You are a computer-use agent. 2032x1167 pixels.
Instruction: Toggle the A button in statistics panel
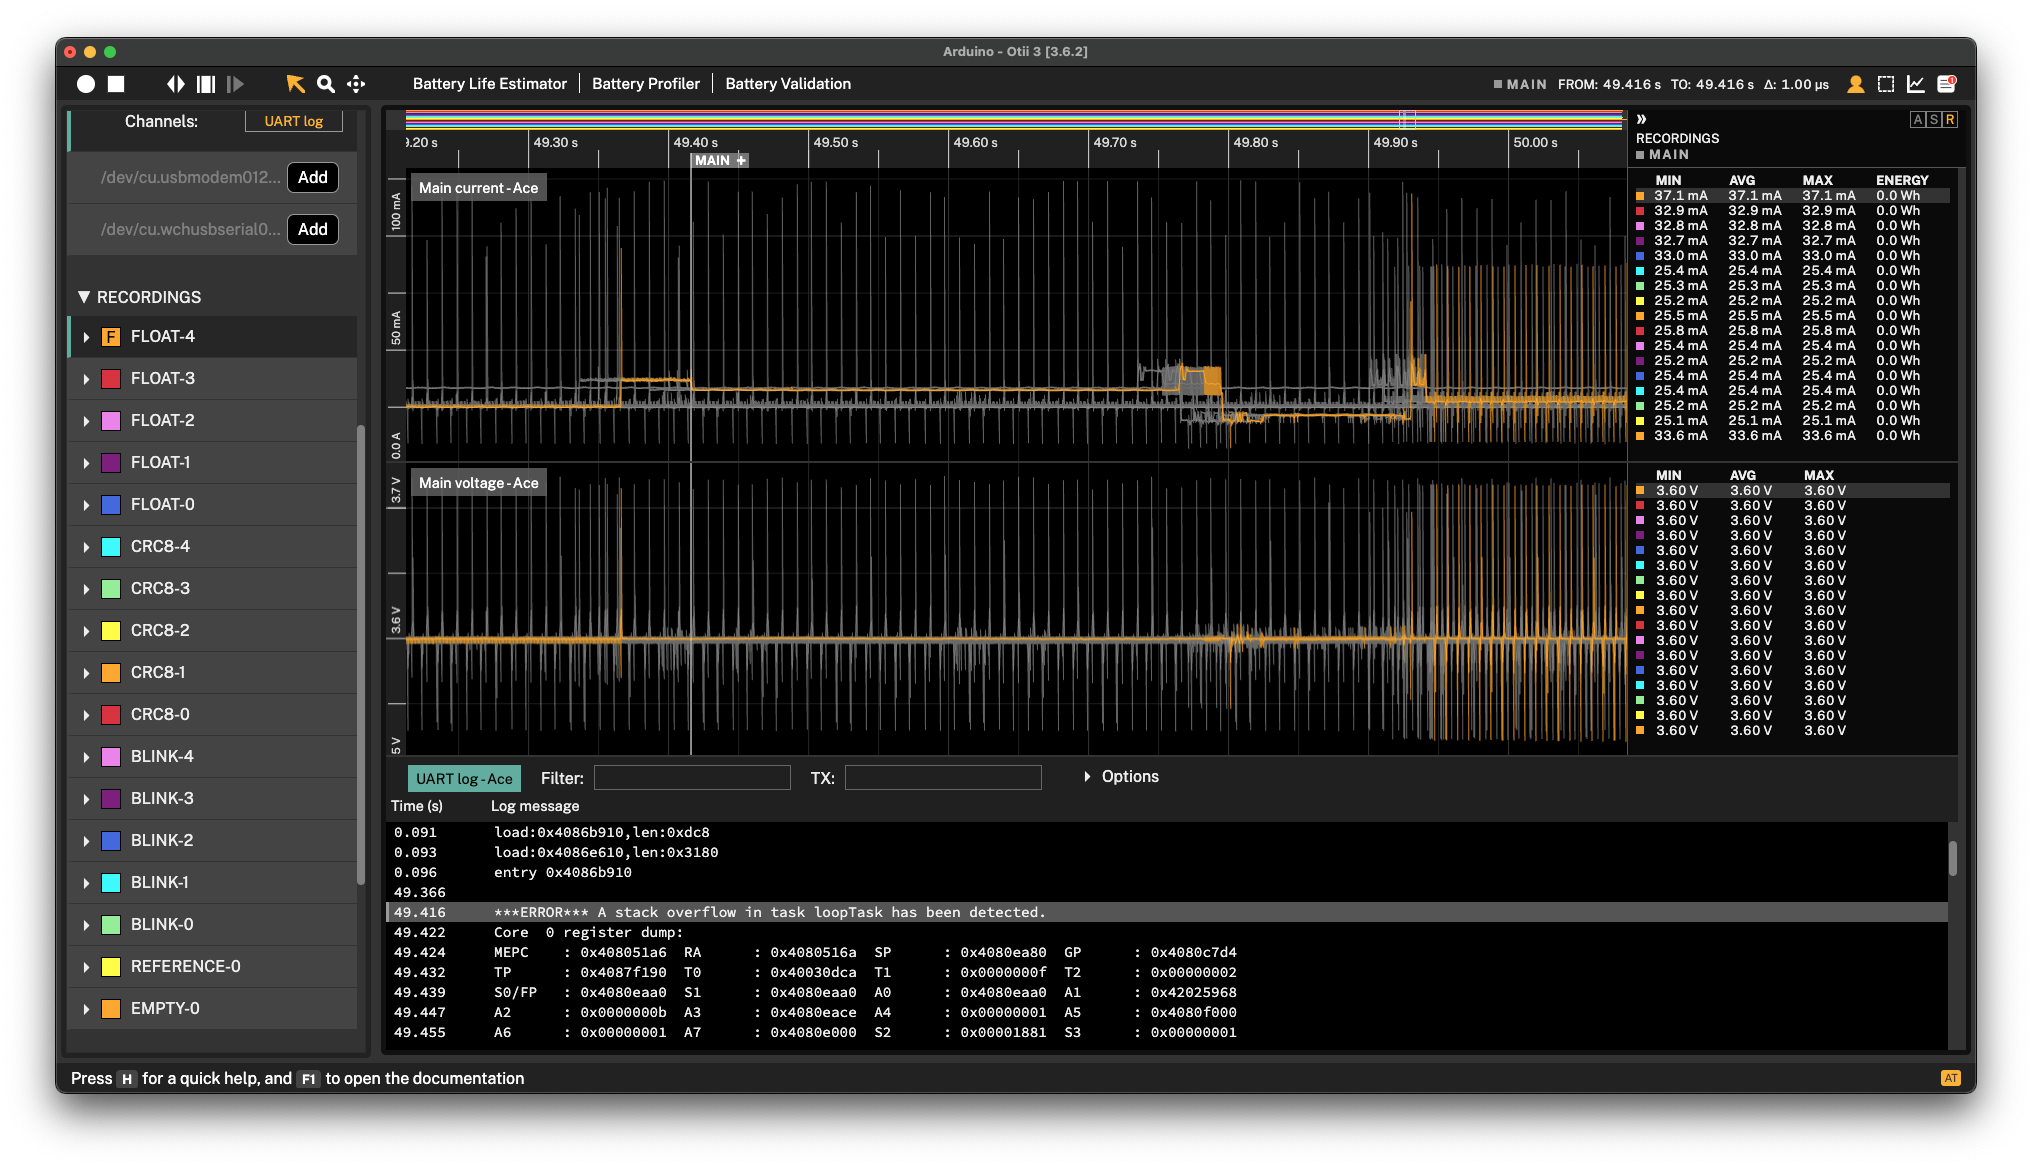pos(1918,120)
